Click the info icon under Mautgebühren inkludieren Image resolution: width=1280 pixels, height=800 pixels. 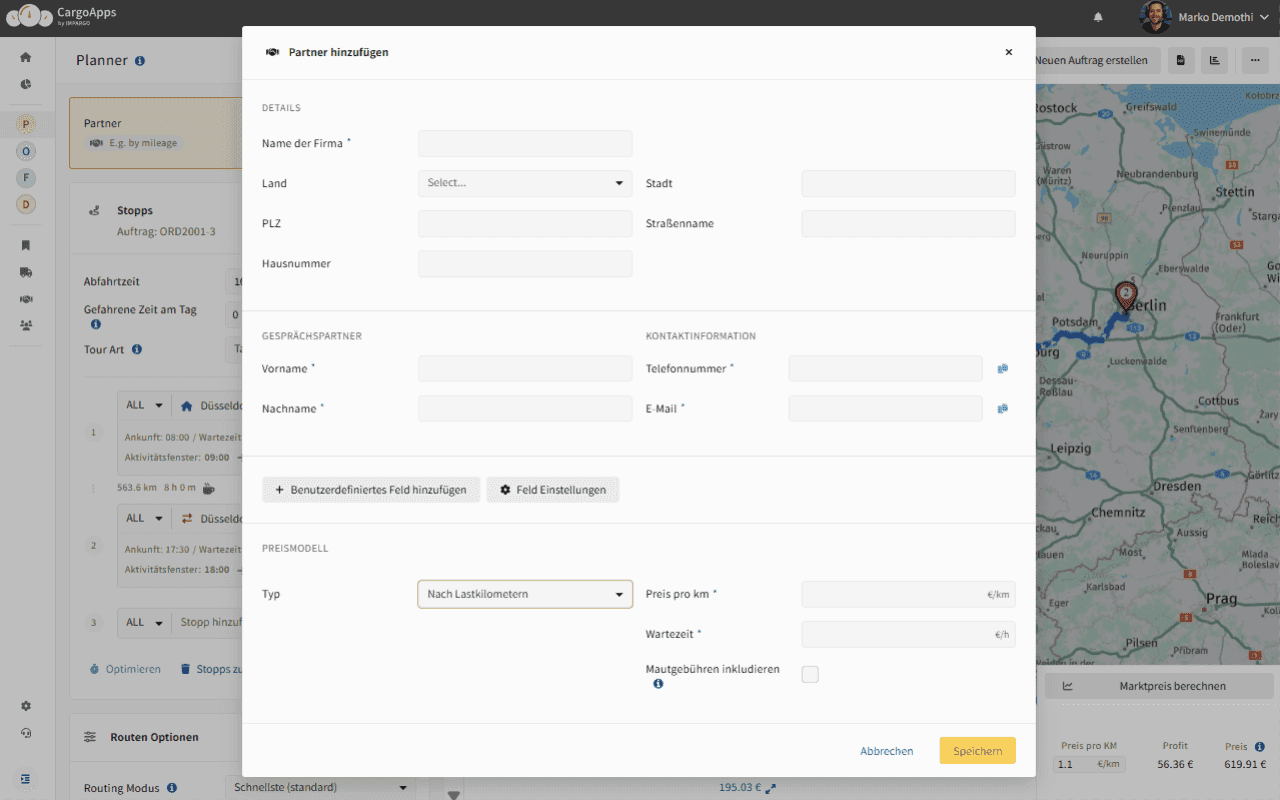[658, 684]
